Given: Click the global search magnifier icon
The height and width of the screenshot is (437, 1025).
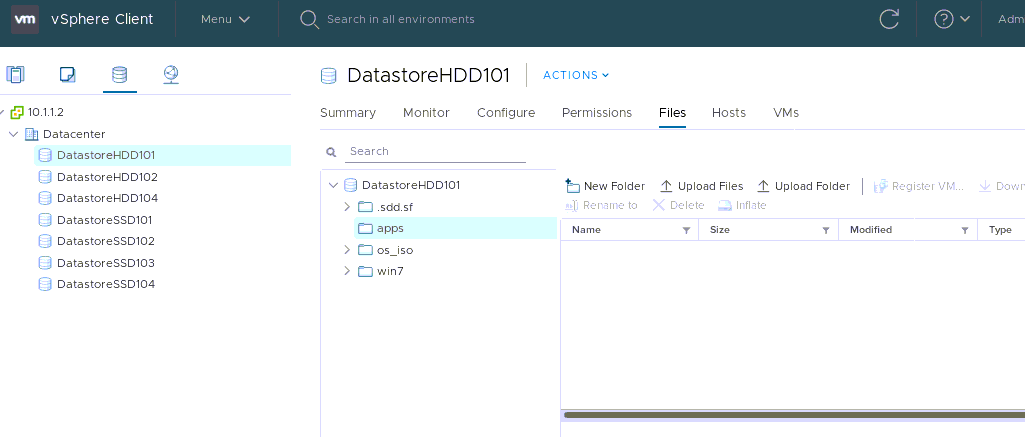Looking at the screenshot, I should click(x=309, y=20).
